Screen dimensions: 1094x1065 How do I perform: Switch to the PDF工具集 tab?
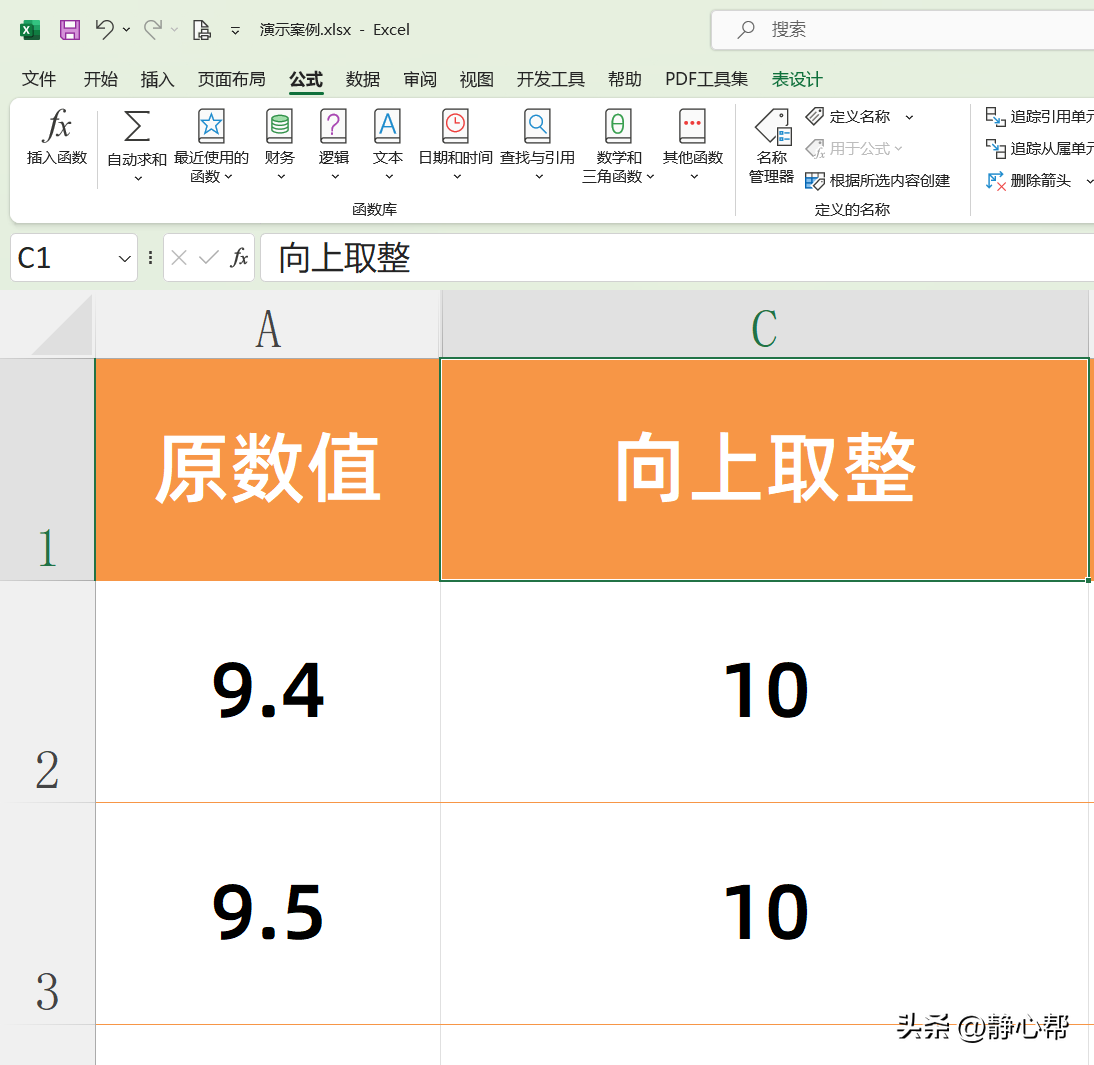[x=706, y=79]
